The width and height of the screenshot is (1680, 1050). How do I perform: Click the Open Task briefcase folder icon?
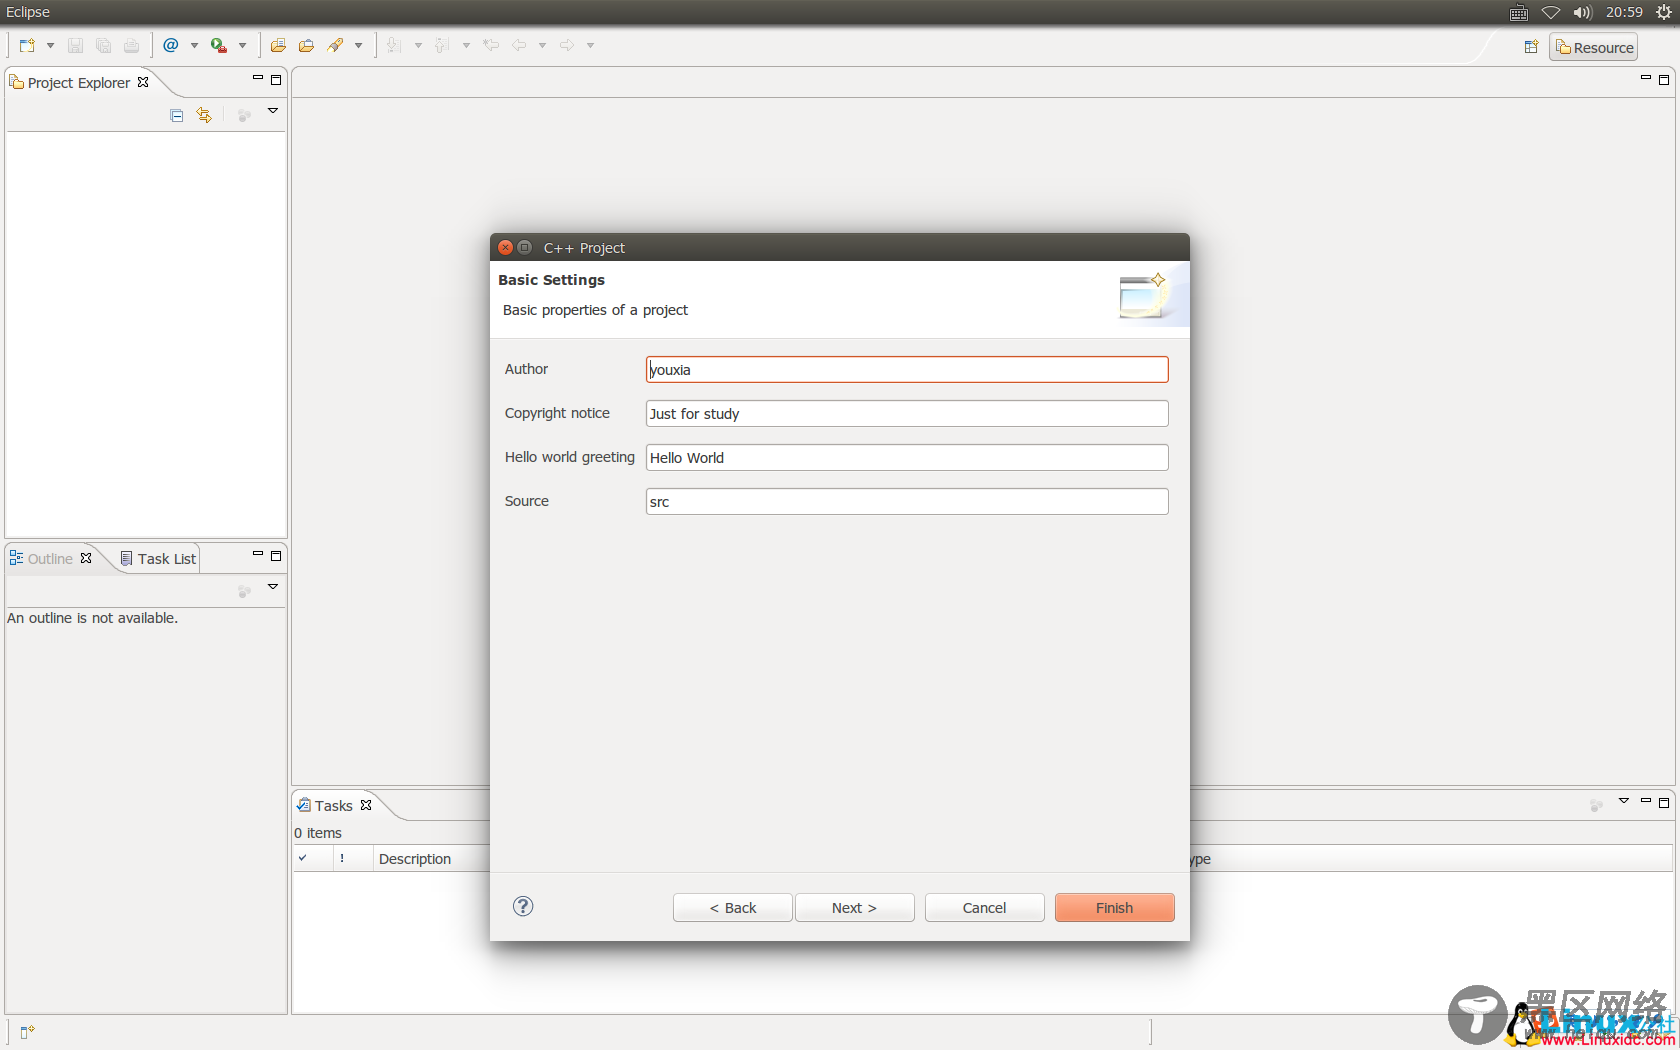[306, 46]
